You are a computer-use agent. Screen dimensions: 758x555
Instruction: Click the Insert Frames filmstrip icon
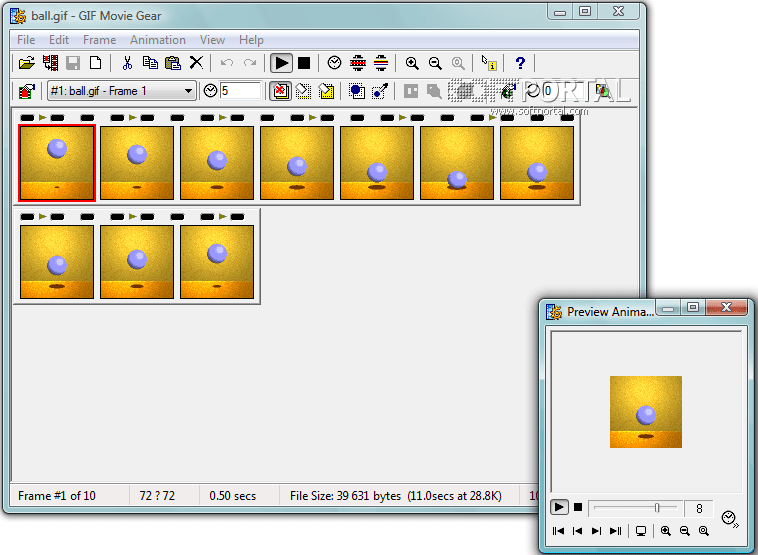coord(50,63)
